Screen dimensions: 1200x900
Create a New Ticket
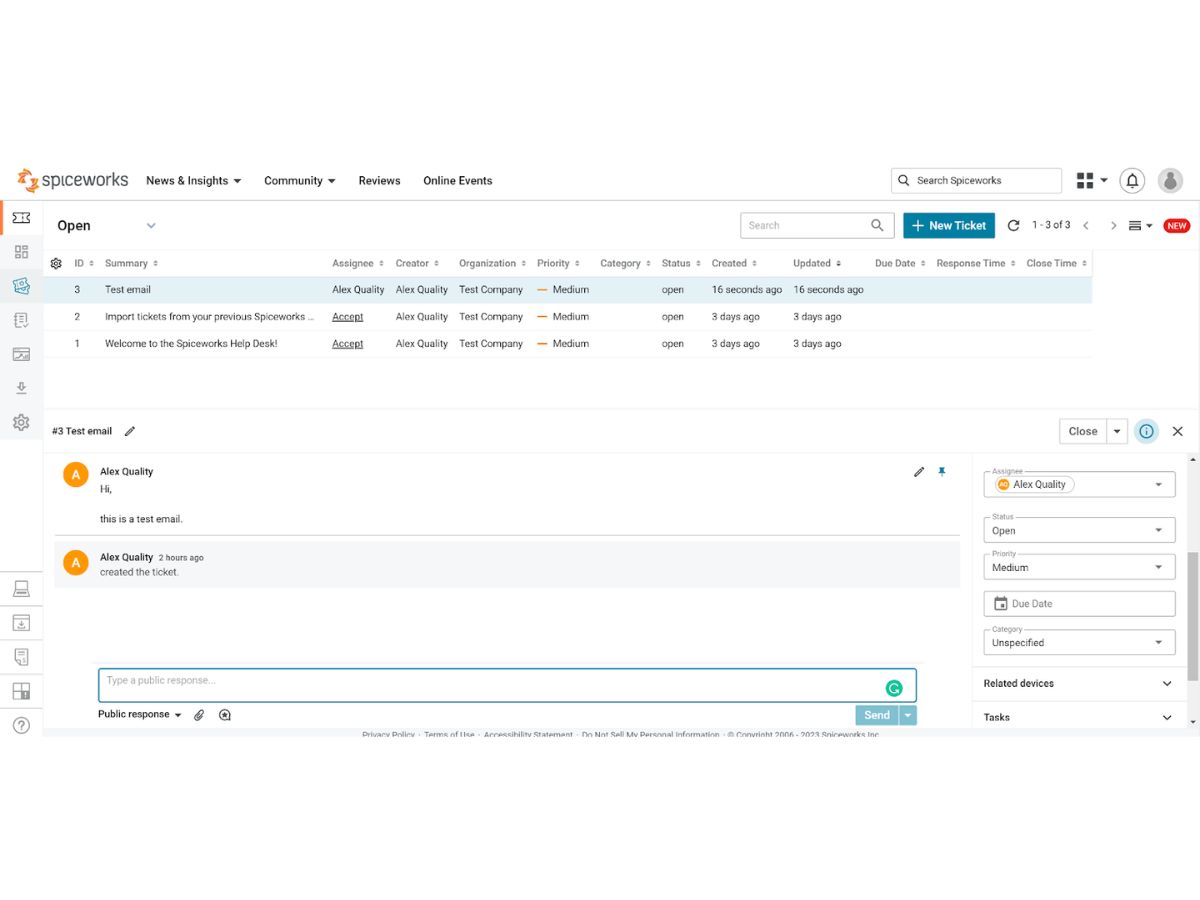pyautogui.click(x=949, y=226)
